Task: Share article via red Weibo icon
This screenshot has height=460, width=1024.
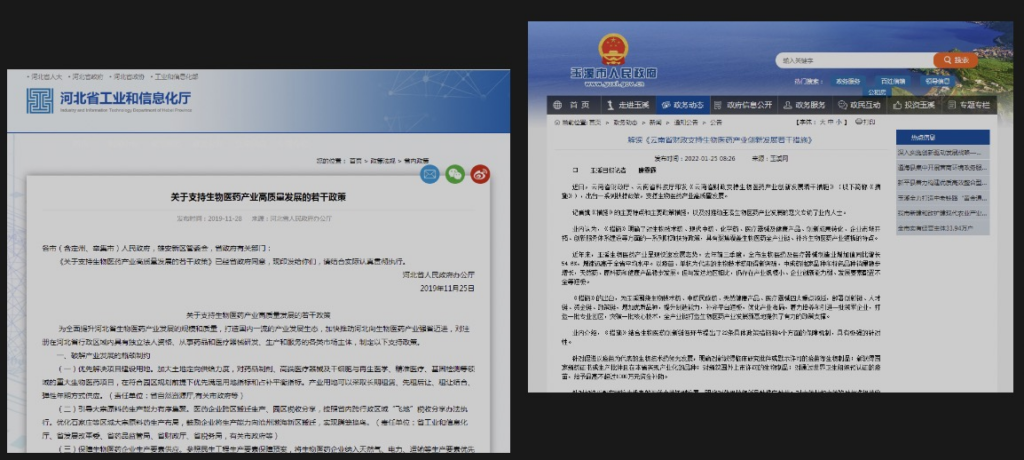Action: 480,175
